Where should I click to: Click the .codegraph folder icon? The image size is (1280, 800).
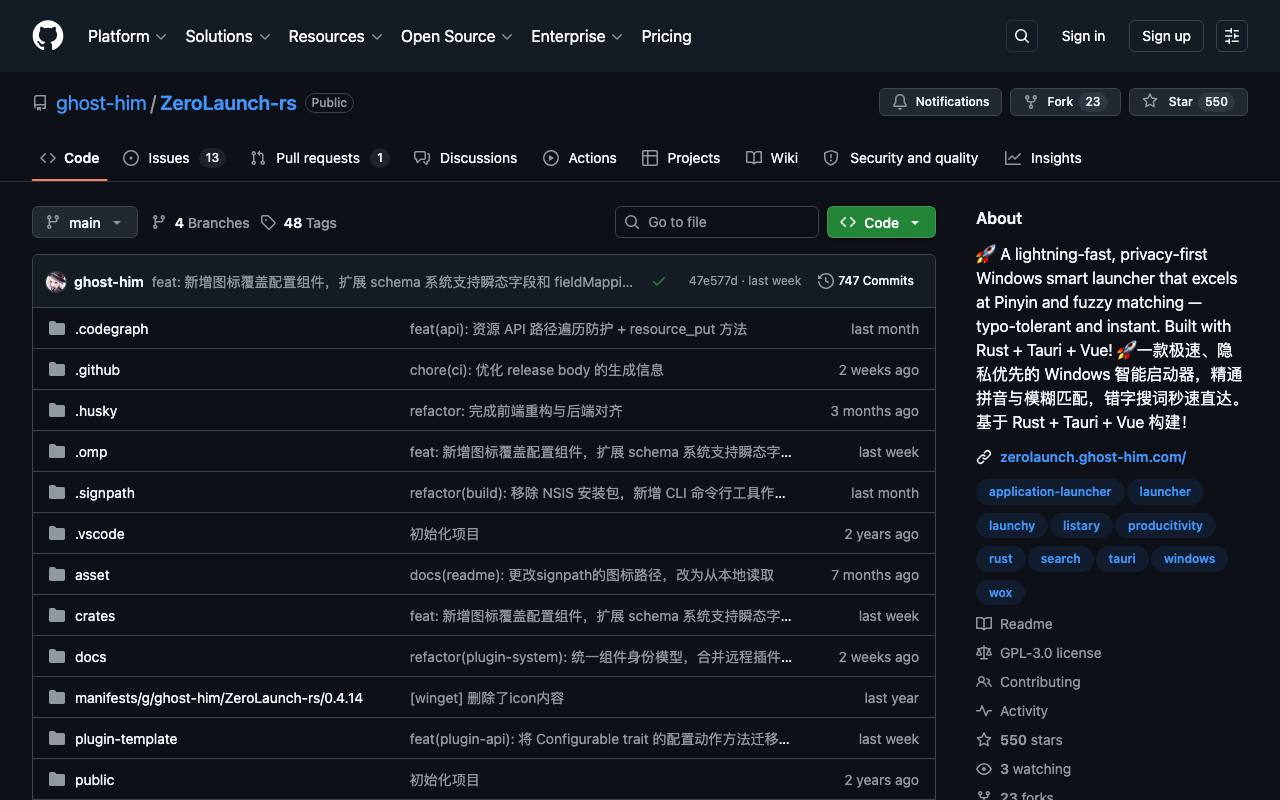57,329
